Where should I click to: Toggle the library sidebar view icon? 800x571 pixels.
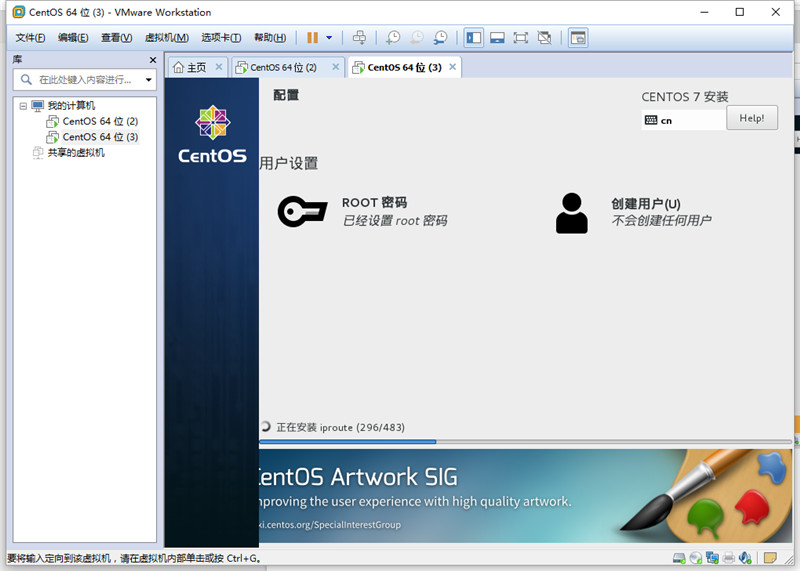(x=473, y=38)
